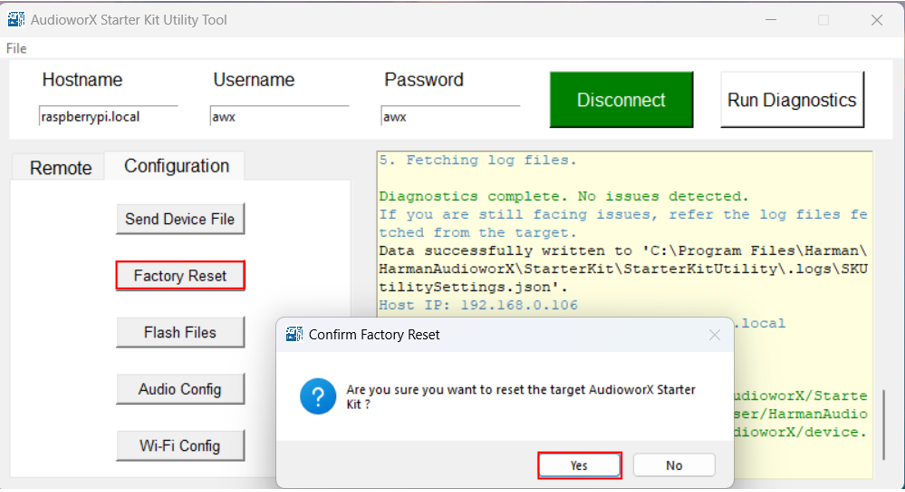Click the green Disconnect button
Image resolution: width=905 pixels, height=492 pixels.
[622, 100]
